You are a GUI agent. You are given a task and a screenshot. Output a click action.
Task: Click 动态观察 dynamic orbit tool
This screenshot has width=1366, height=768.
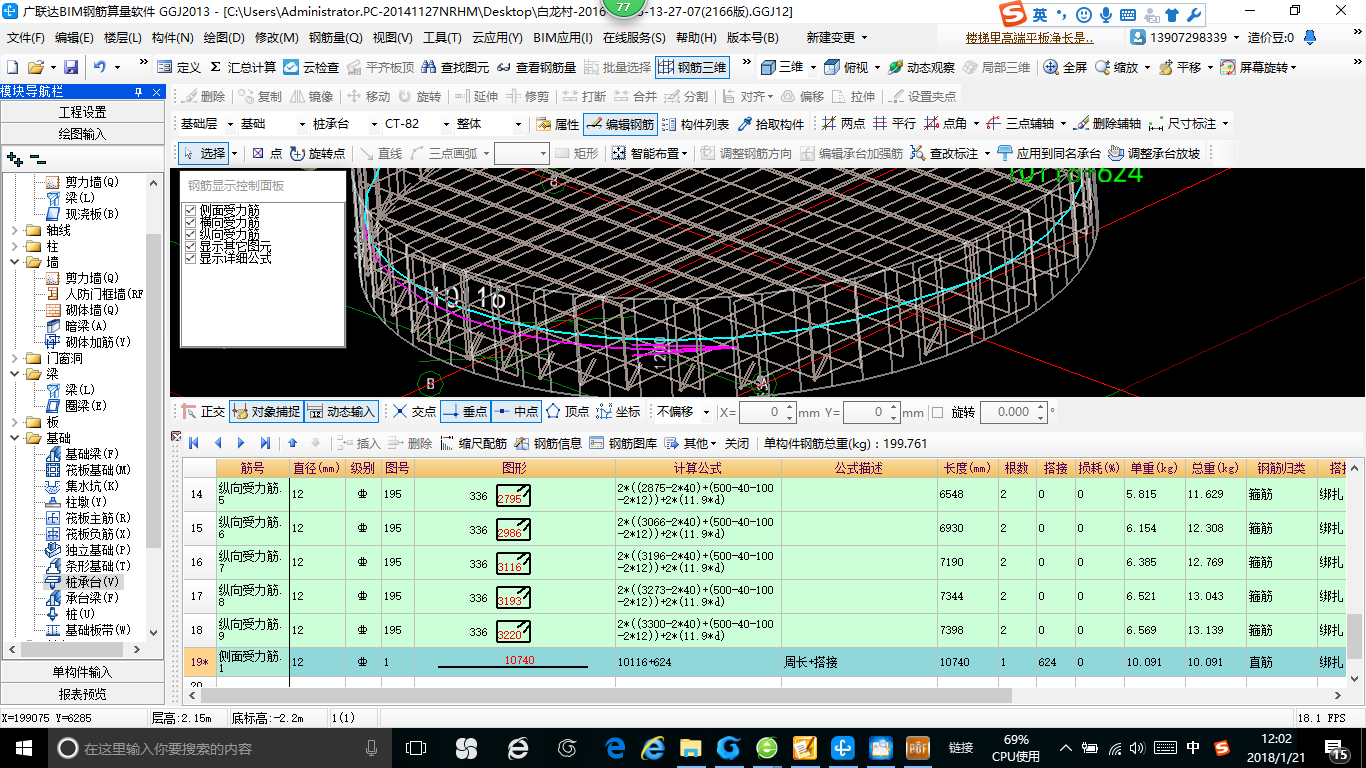[x=920, y=67]
